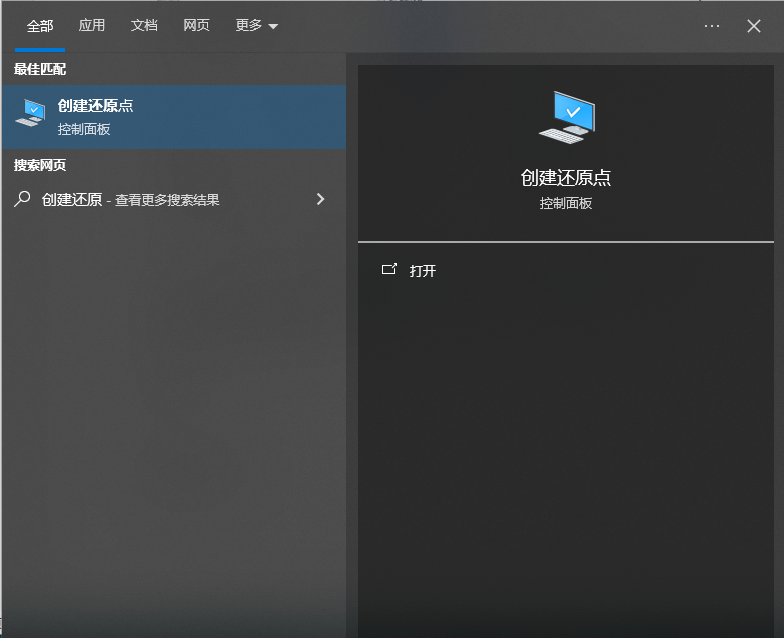Screen dimensions: 784x638
Task: Click 创建还原点 title in preview pane
Action: coord(566,178)
